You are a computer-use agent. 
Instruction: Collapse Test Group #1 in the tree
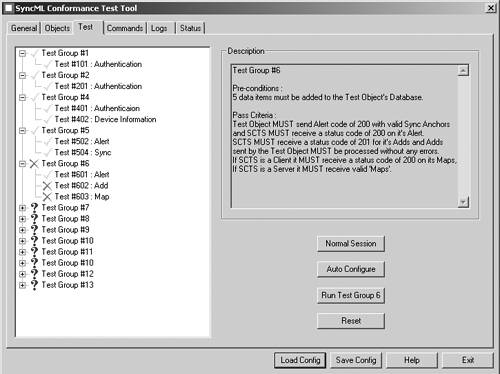click(x=22, y=53)
